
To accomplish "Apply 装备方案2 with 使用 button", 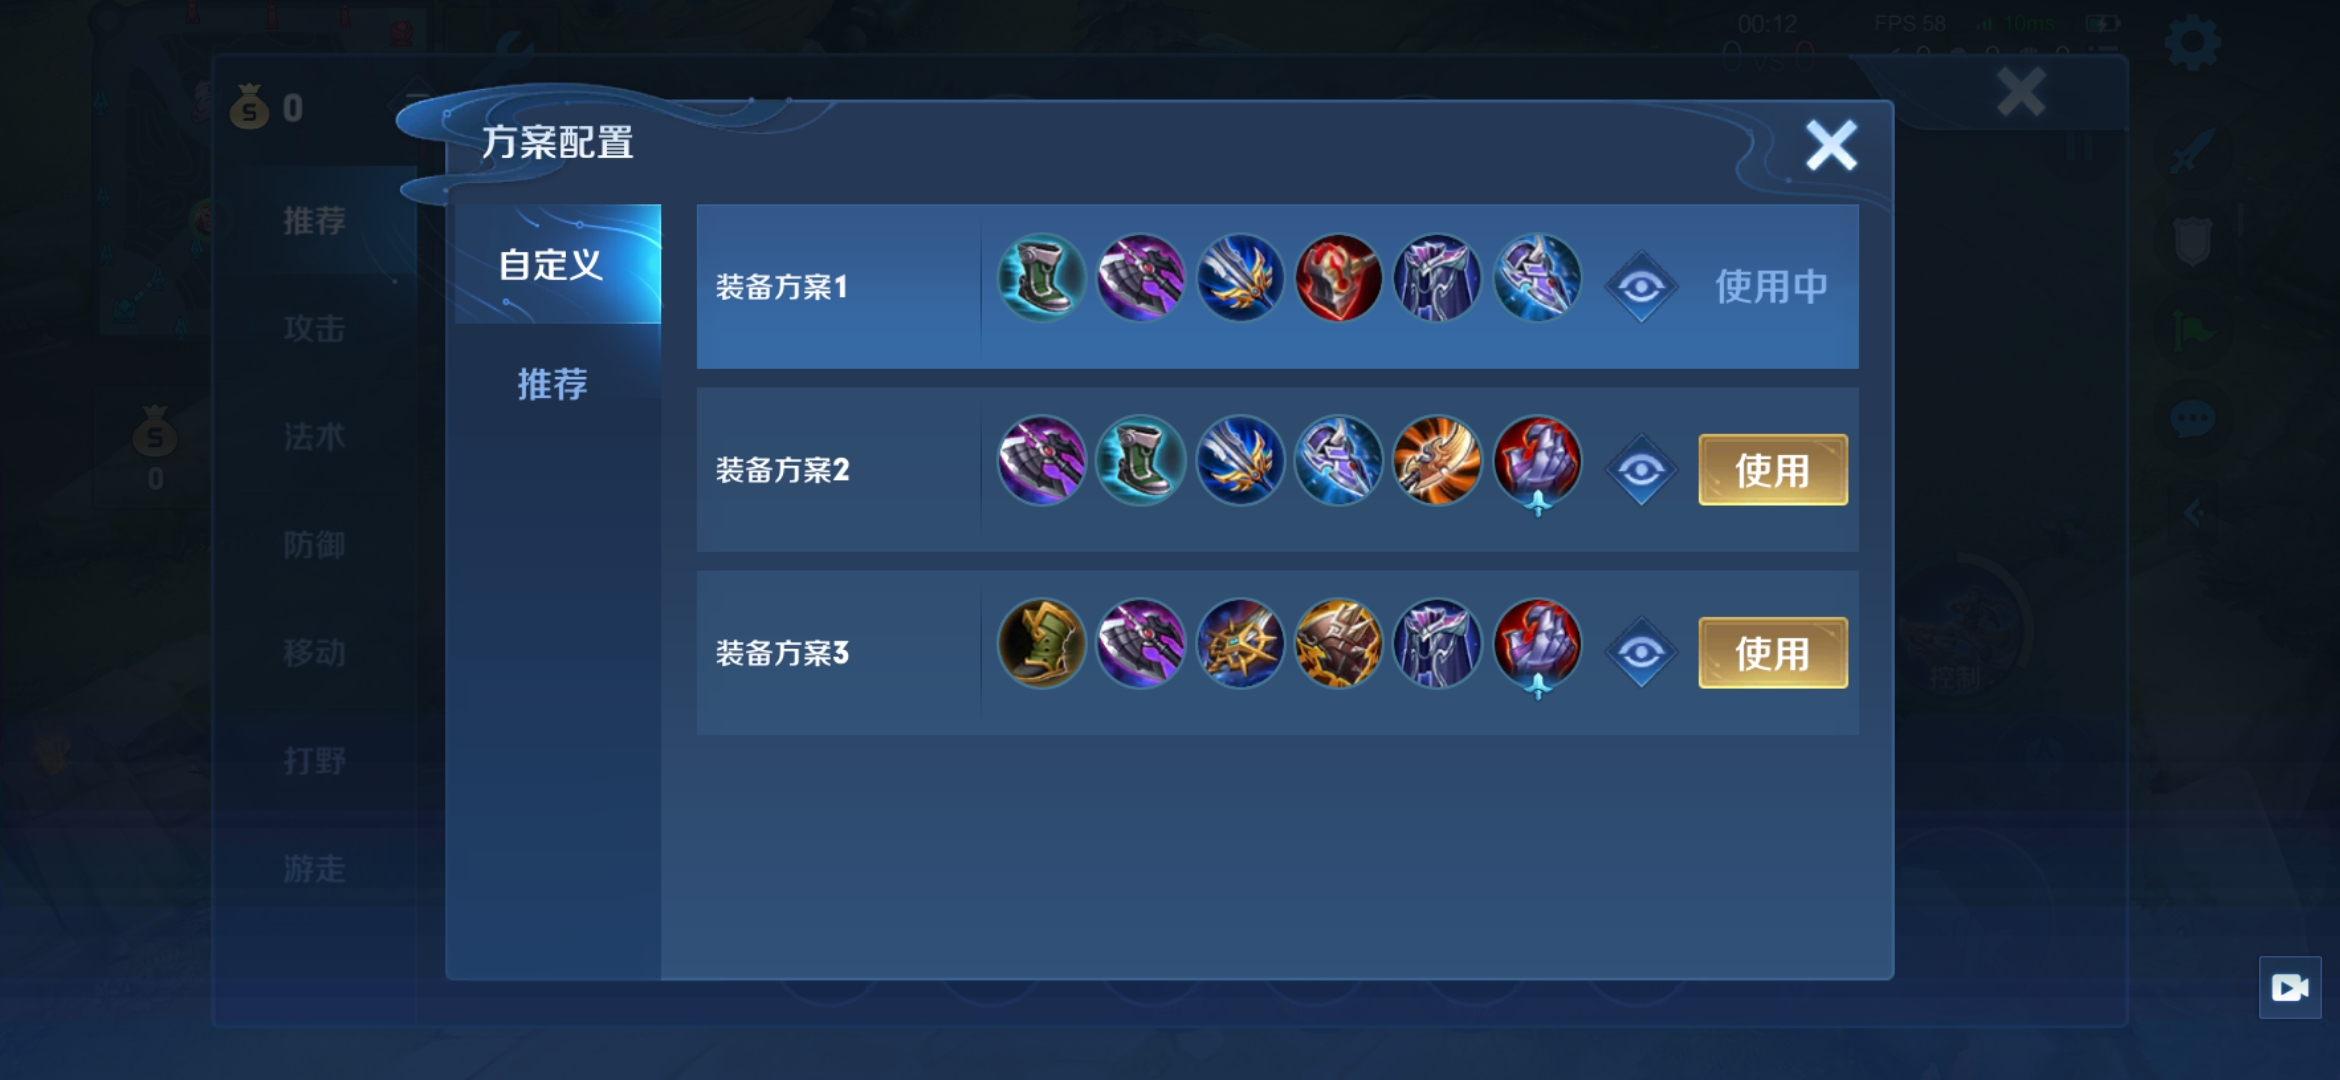I will pos(1773,470).
